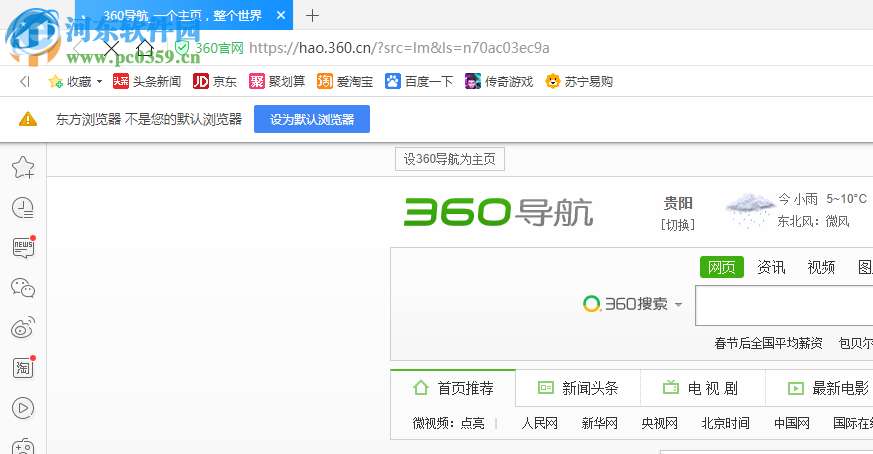This screenshot has height=454, width=873.
Task: Open the news sidebar icon
Action: (x=23, y=248)
